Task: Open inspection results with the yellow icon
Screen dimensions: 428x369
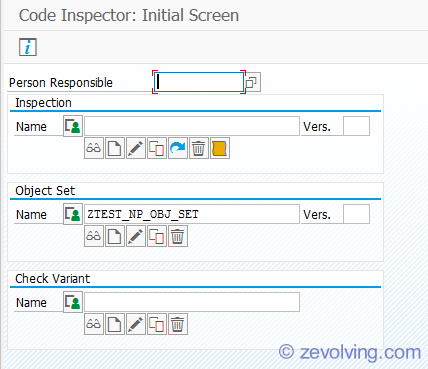Action: click(220, 148)
